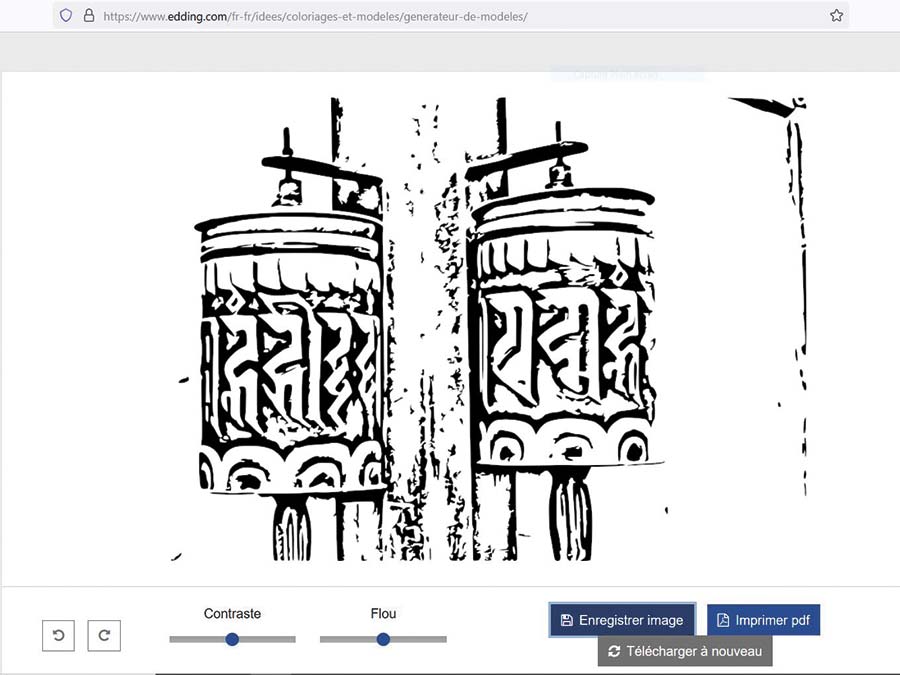Viewport: 900px width, 675px height.
Task: Click the tracking protection shield icon
Action: pyautogui.click(x=67, y=16)
